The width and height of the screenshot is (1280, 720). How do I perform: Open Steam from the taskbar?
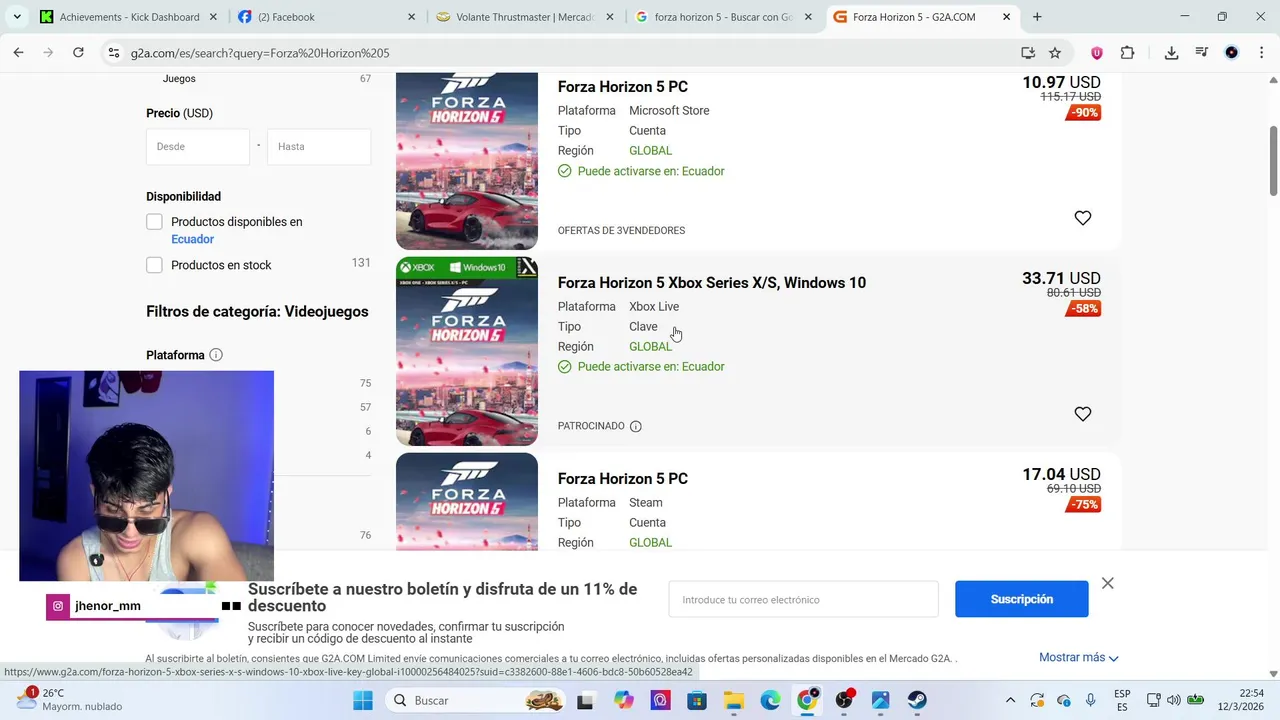click(x=917, y=700)
